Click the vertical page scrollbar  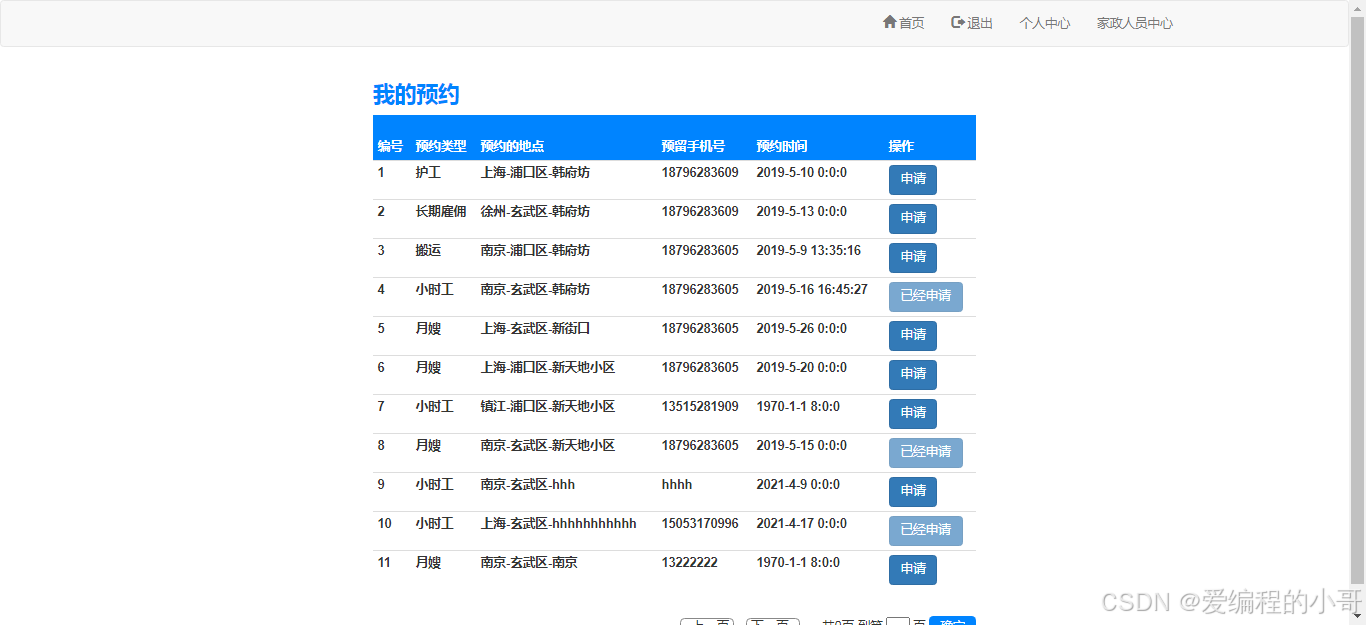1357,300
